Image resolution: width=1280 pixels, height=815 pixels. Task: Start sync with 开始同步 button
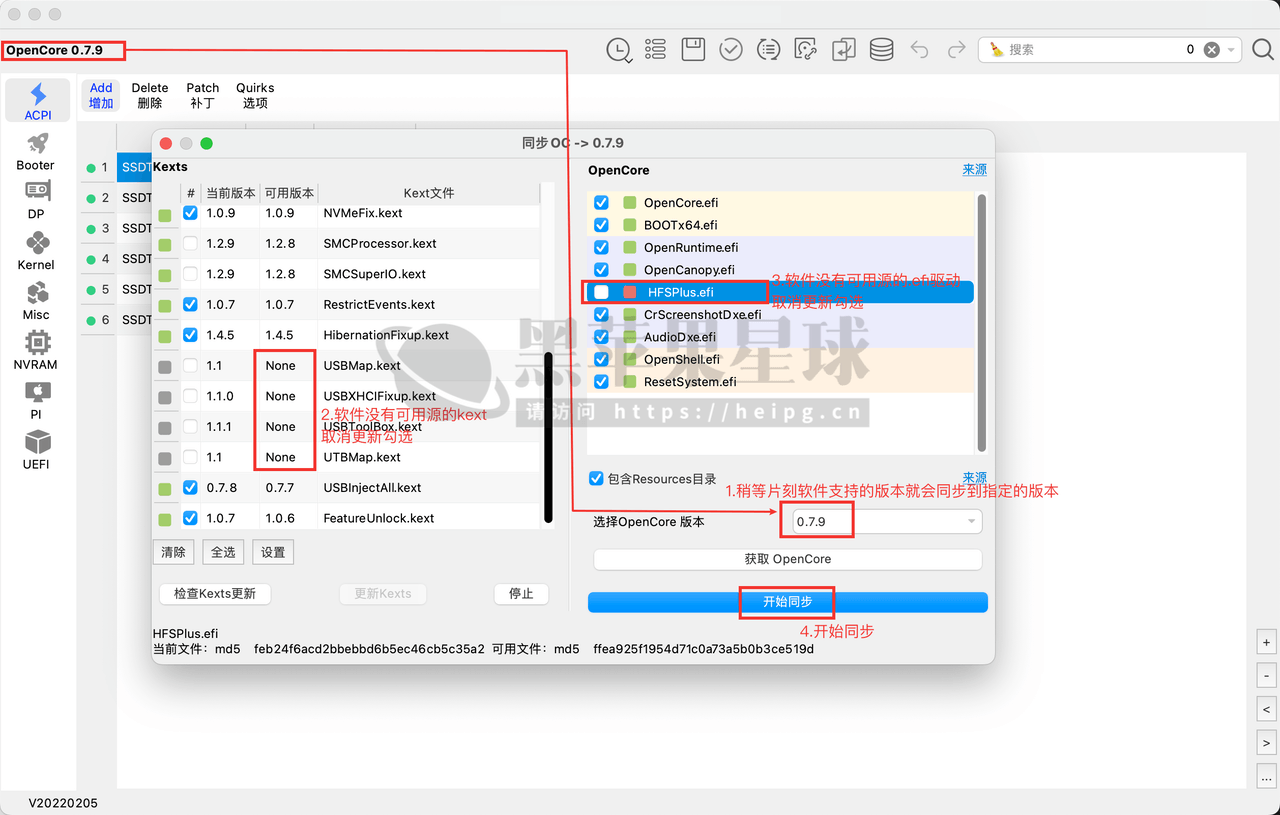point(788,602)
